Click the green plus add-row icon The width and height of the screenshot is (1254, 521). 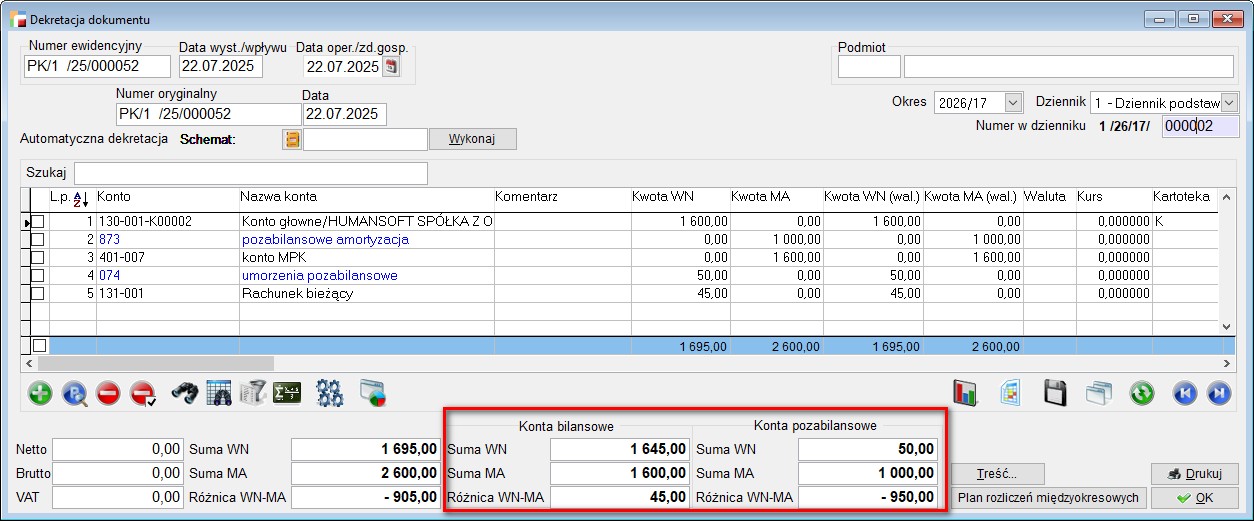(x=40, y=393)
